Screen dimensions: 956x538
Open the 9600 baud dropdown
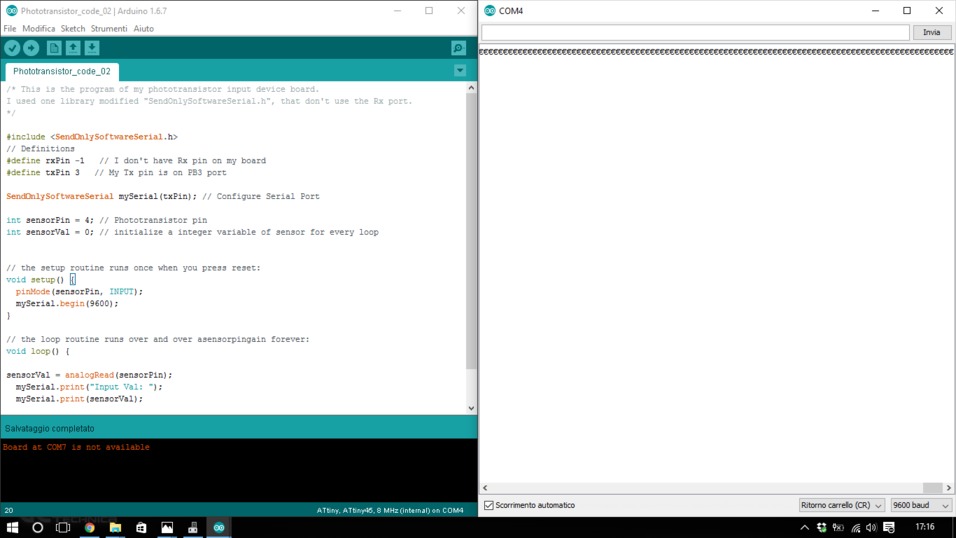[920, 505]
